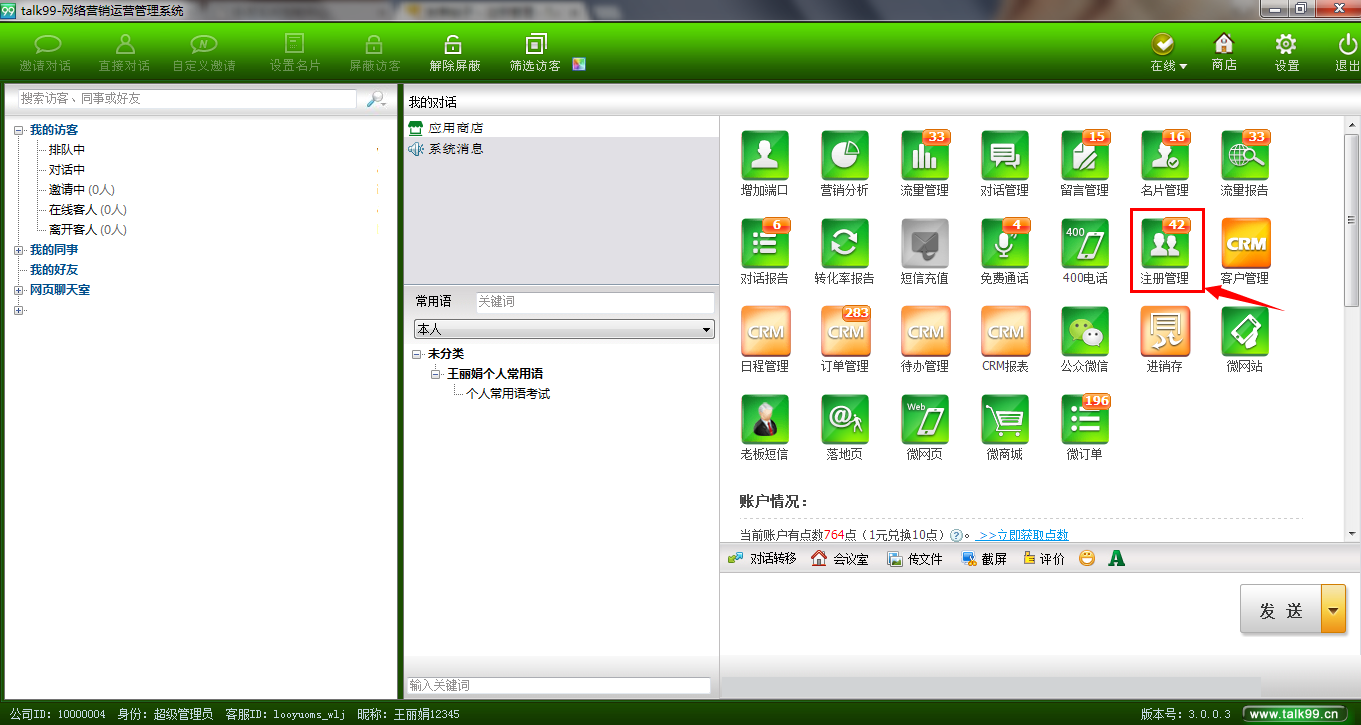Open the 落地页 icon
Image resolution: width=1361 pixels, height=725 pixels.
tap(845, 420)
